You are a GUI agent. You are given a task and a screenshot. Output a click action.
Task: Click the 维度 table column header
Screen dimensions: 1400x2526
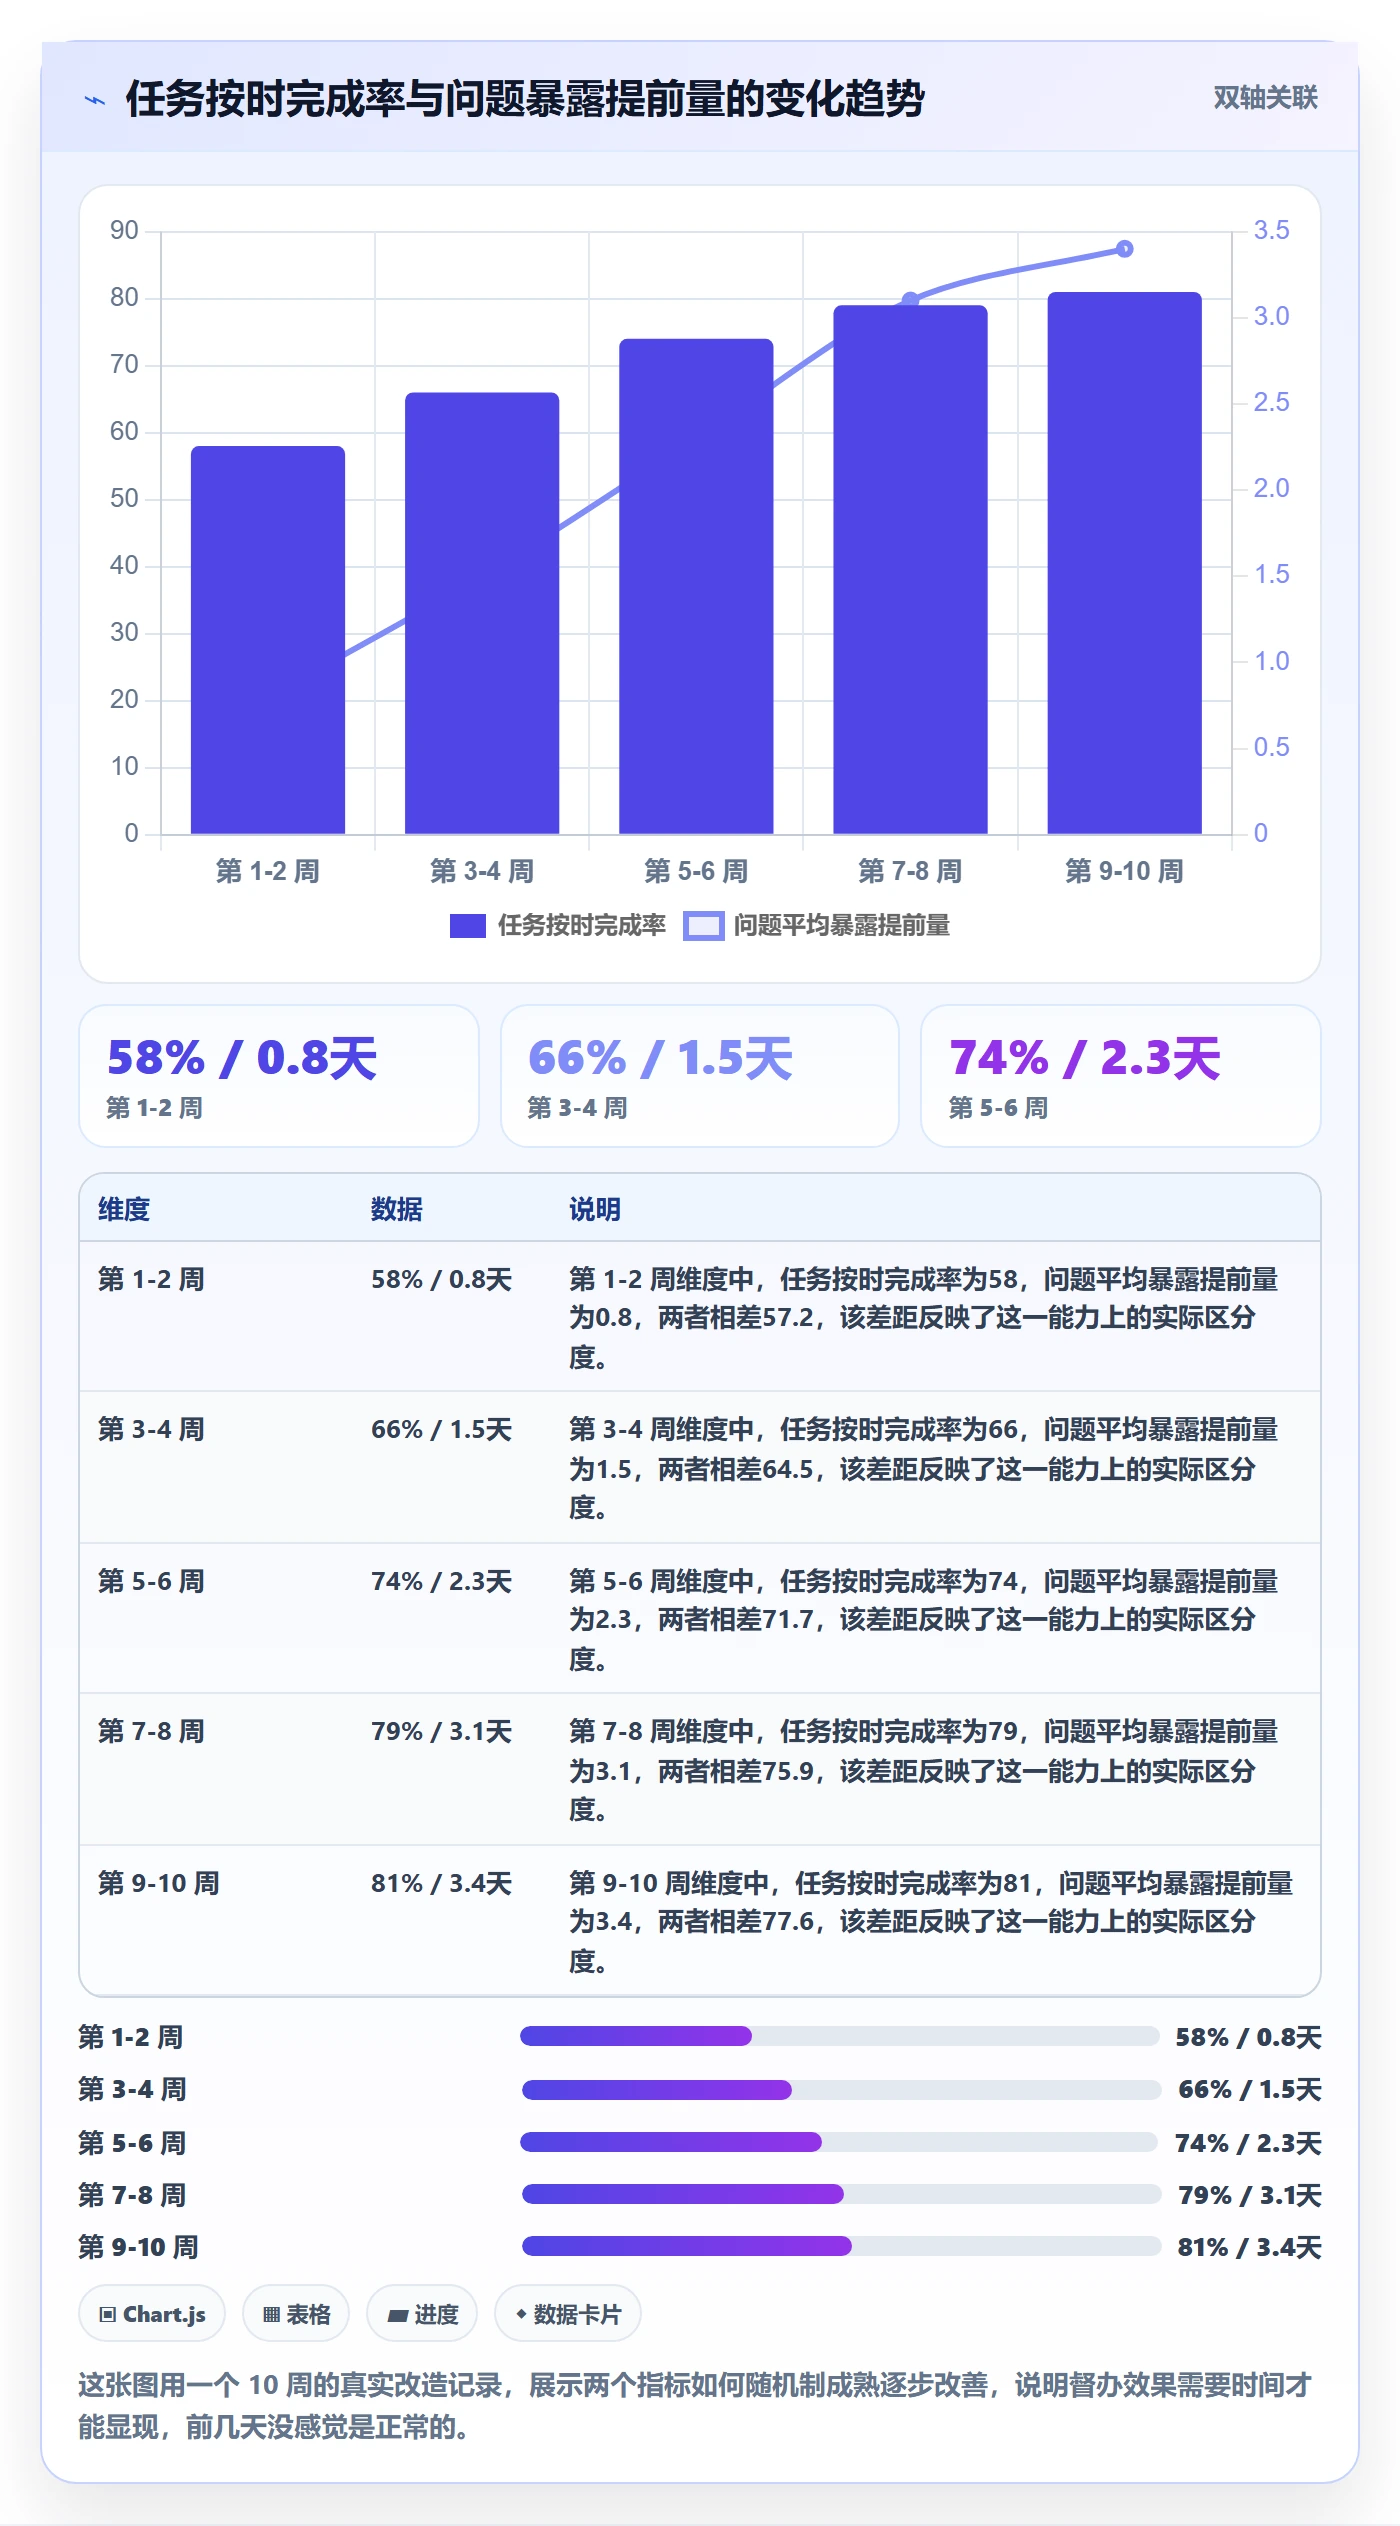[x=124, y=1209]
